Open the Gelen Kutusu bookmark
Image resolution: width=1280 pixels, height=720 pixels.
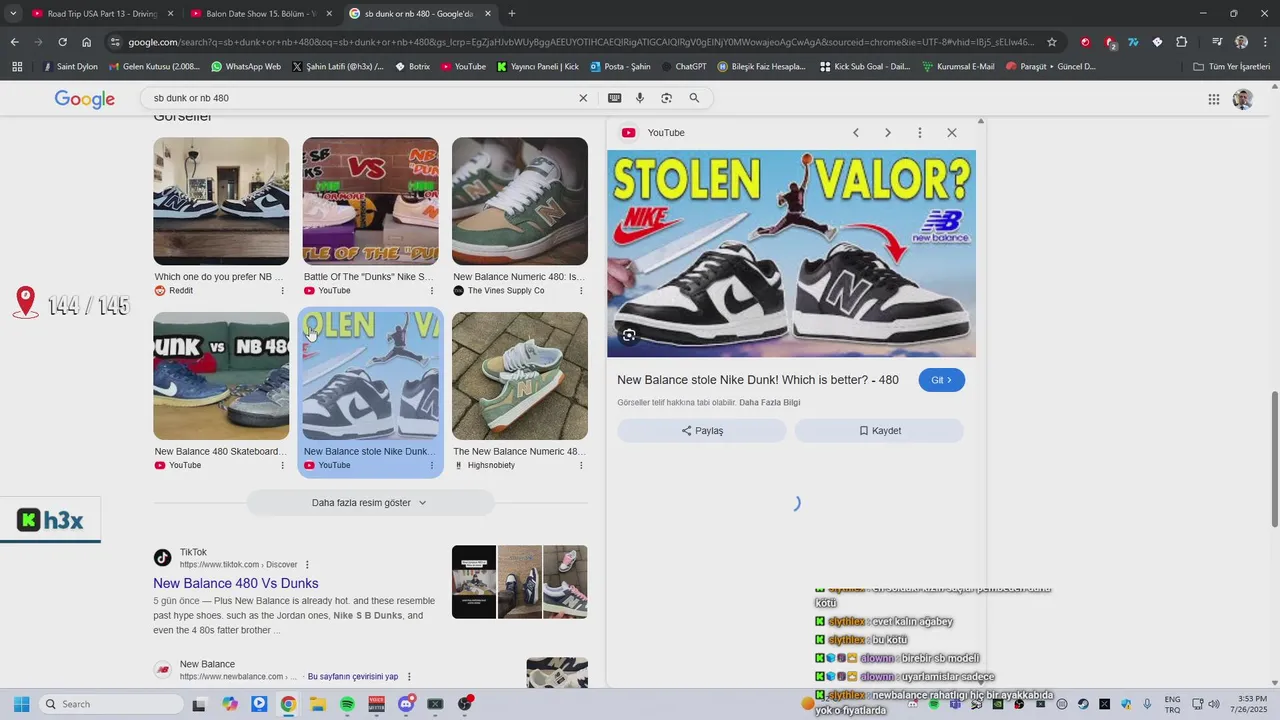tap(154, 67)
